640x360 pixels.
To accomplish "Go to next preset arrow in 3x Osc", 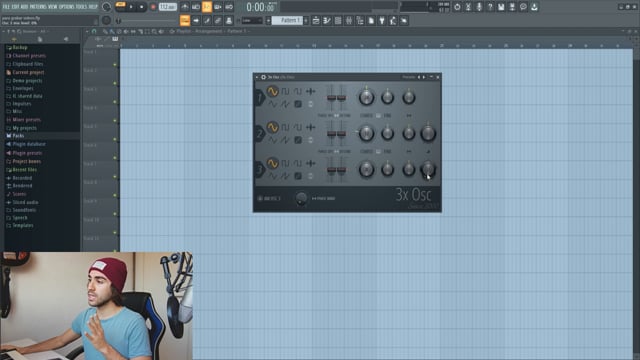I will point(424,77).
